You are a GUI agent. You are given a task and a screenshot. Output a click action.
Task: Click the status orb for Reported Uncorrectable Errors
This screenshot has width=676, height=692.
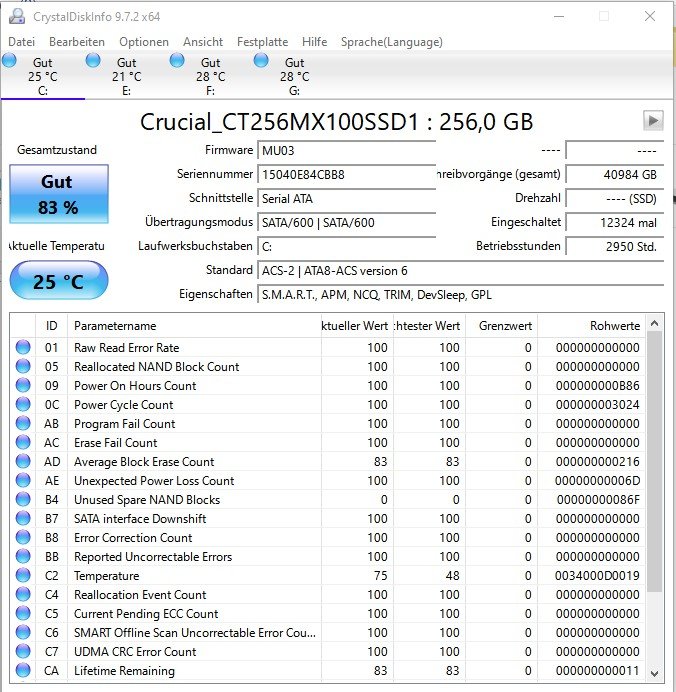point(23,556)
